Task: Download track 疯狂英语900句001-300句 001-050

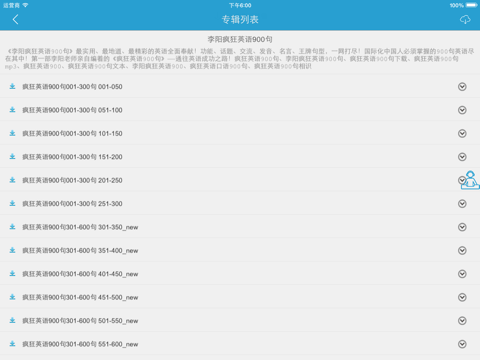Action: tap(12, 87)
